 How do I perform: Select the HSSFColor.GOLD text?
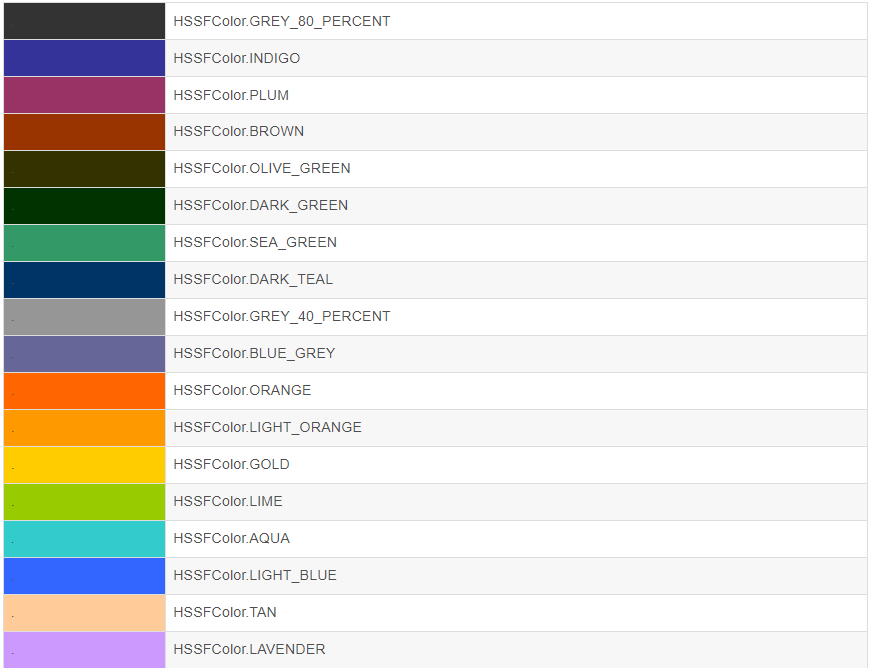click(x=231, y=464)
